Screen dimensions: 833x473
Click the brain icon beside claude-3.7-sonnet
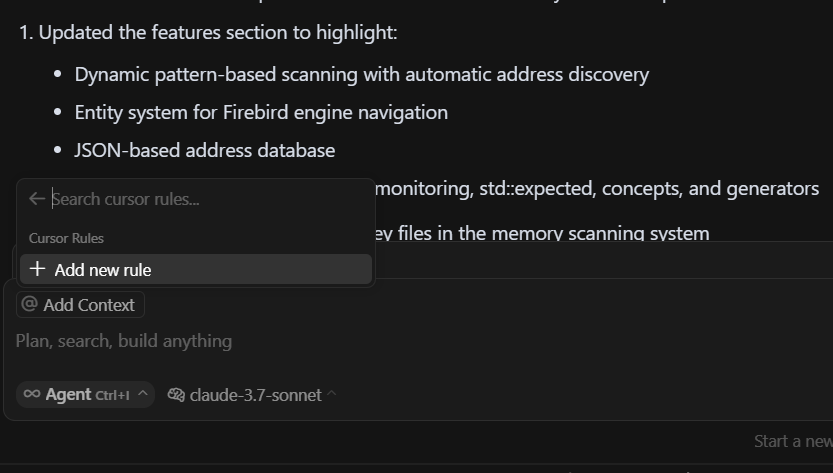tap(176, 394)
